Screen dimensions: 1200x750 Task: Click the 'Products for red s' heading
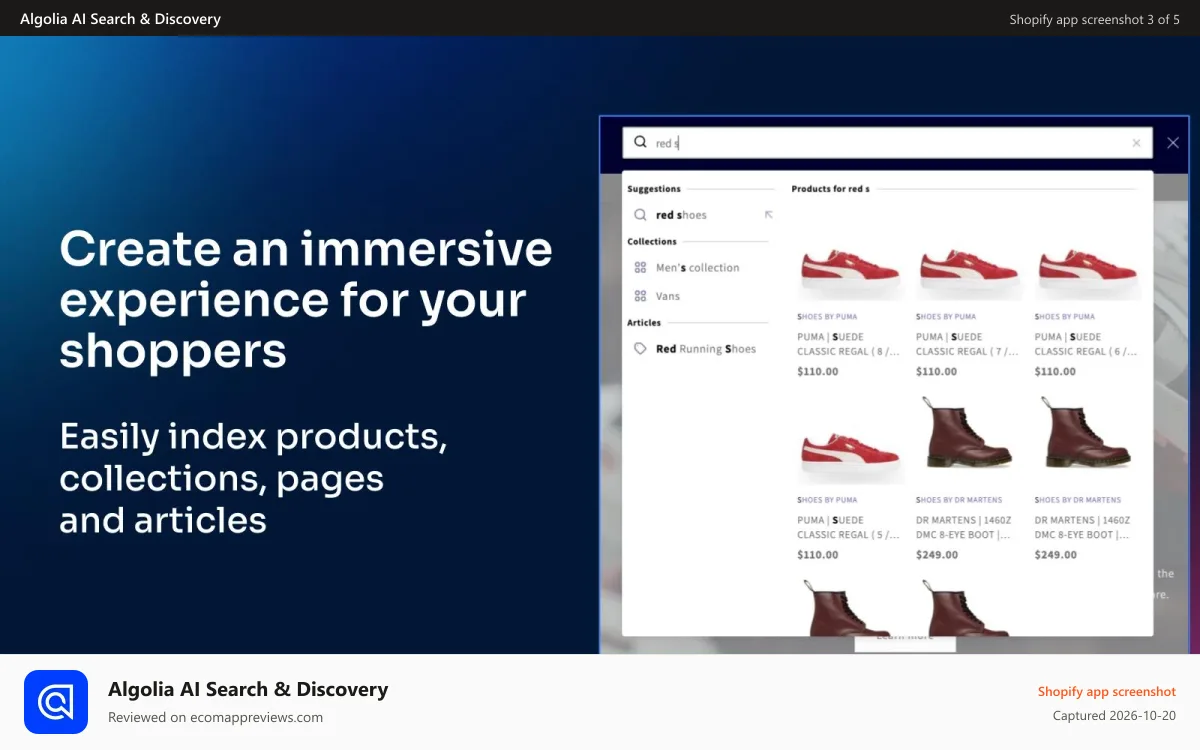tap(830, 189)
